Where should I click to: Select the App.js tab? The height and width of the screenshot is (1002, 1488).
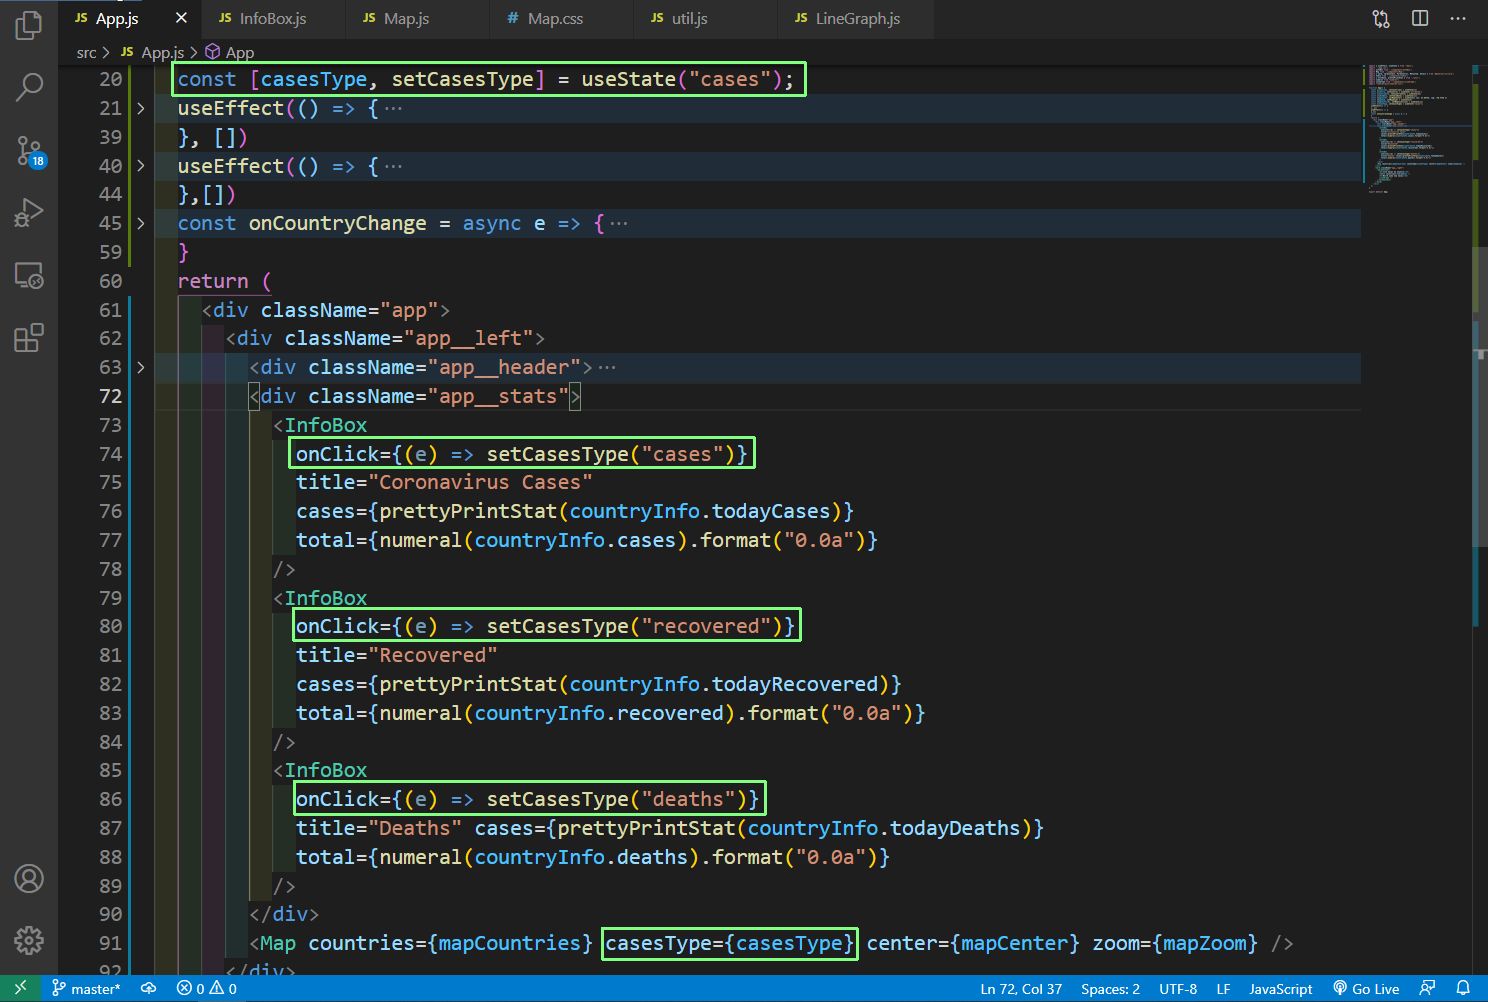click(117, 18)
